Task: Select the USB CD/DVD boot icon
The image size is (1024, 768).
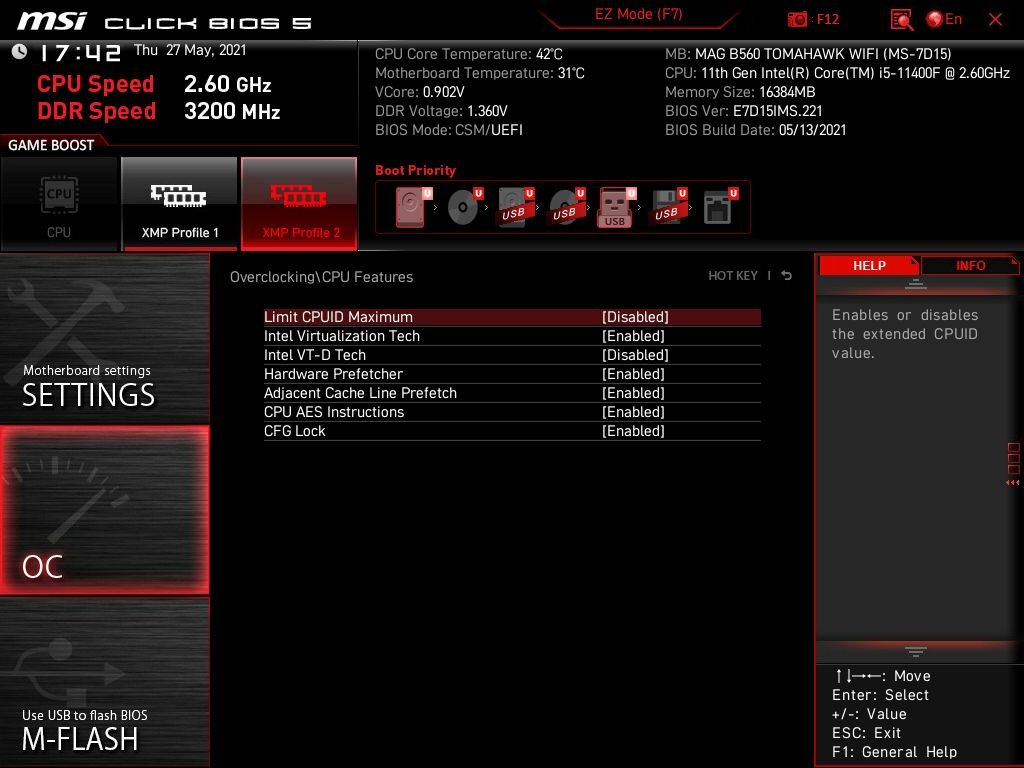Action: (x=566, y=207)
